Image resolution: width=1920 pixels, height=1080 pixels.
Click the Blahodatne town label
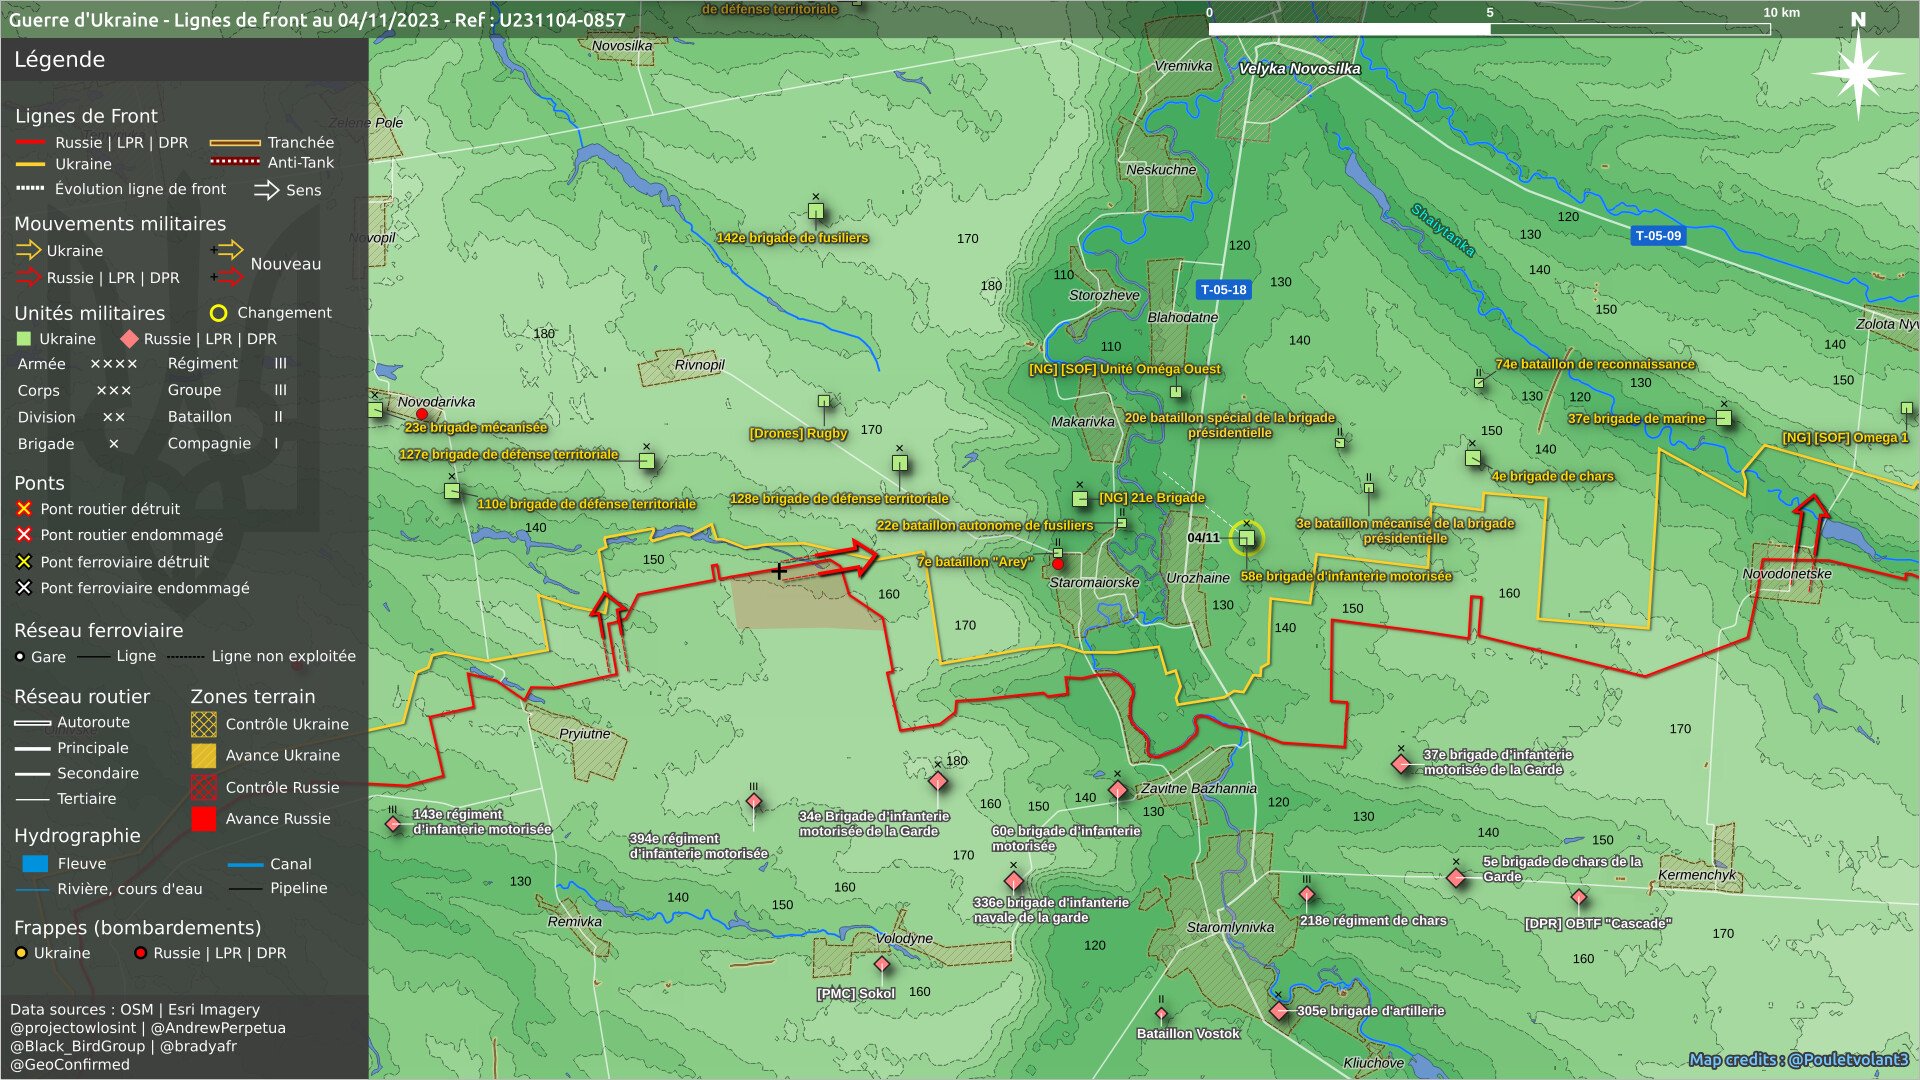(x=1183, y=317)
